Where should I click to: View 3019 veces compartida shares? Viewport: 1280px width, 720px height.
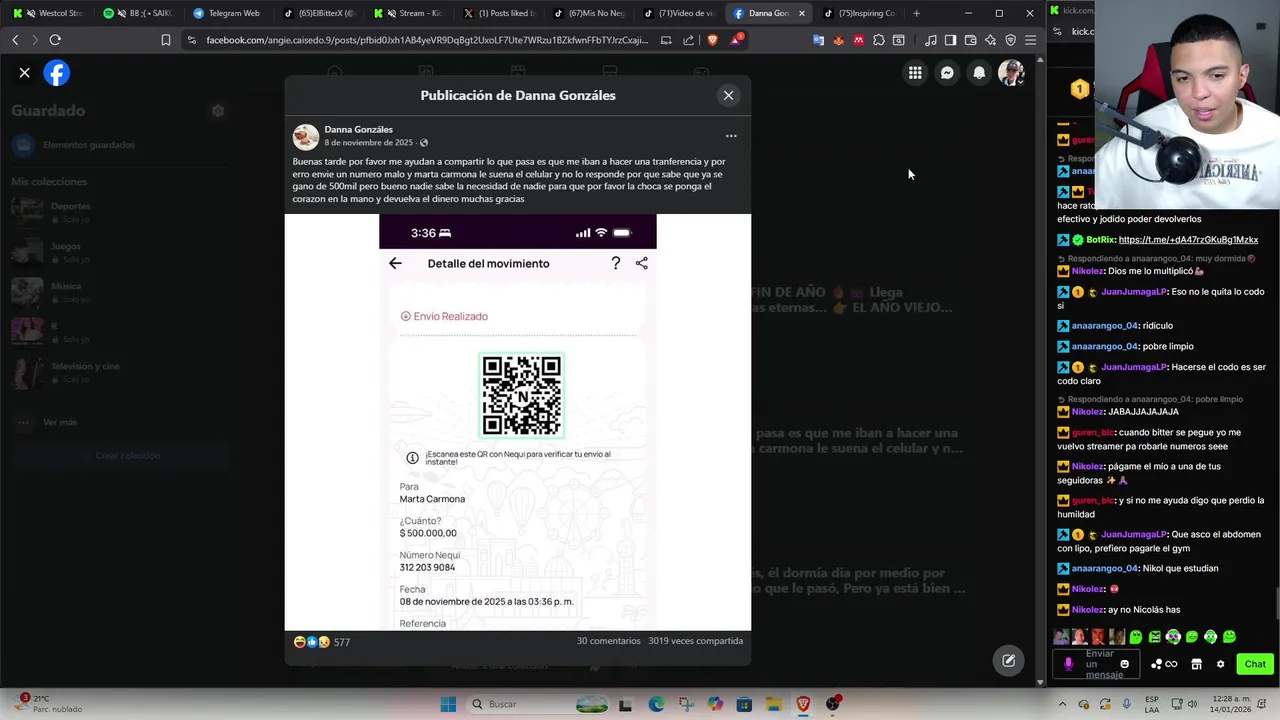[x=695, y=641]
